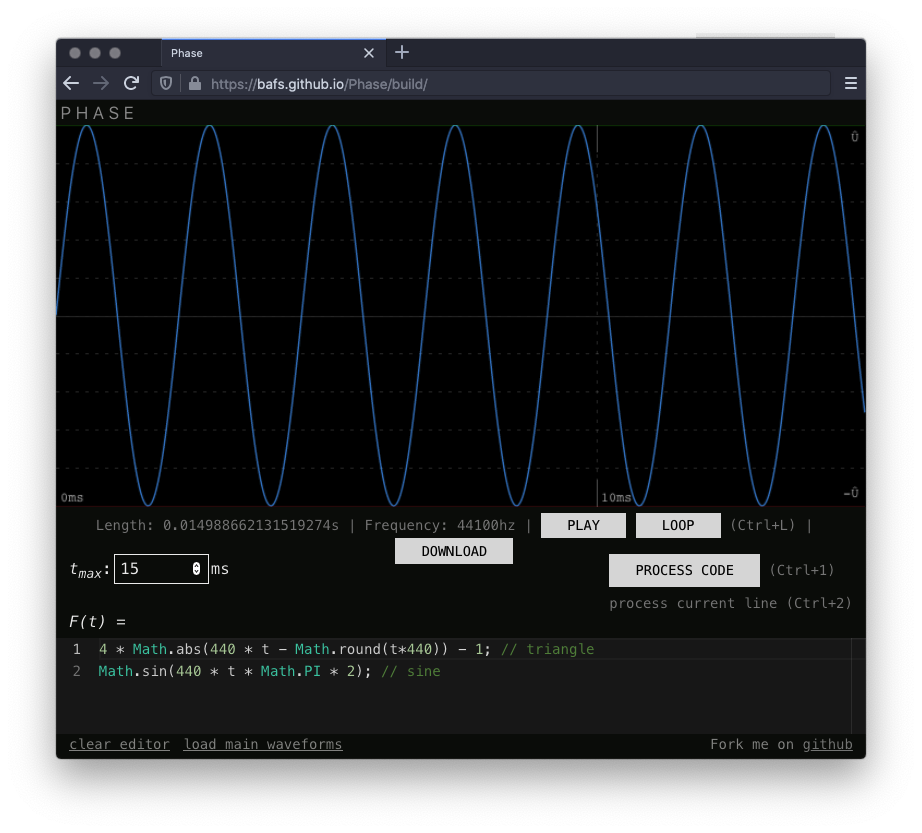The image size is (922, 833).
Task: Close the Phase tab
Action: (369, 53)
